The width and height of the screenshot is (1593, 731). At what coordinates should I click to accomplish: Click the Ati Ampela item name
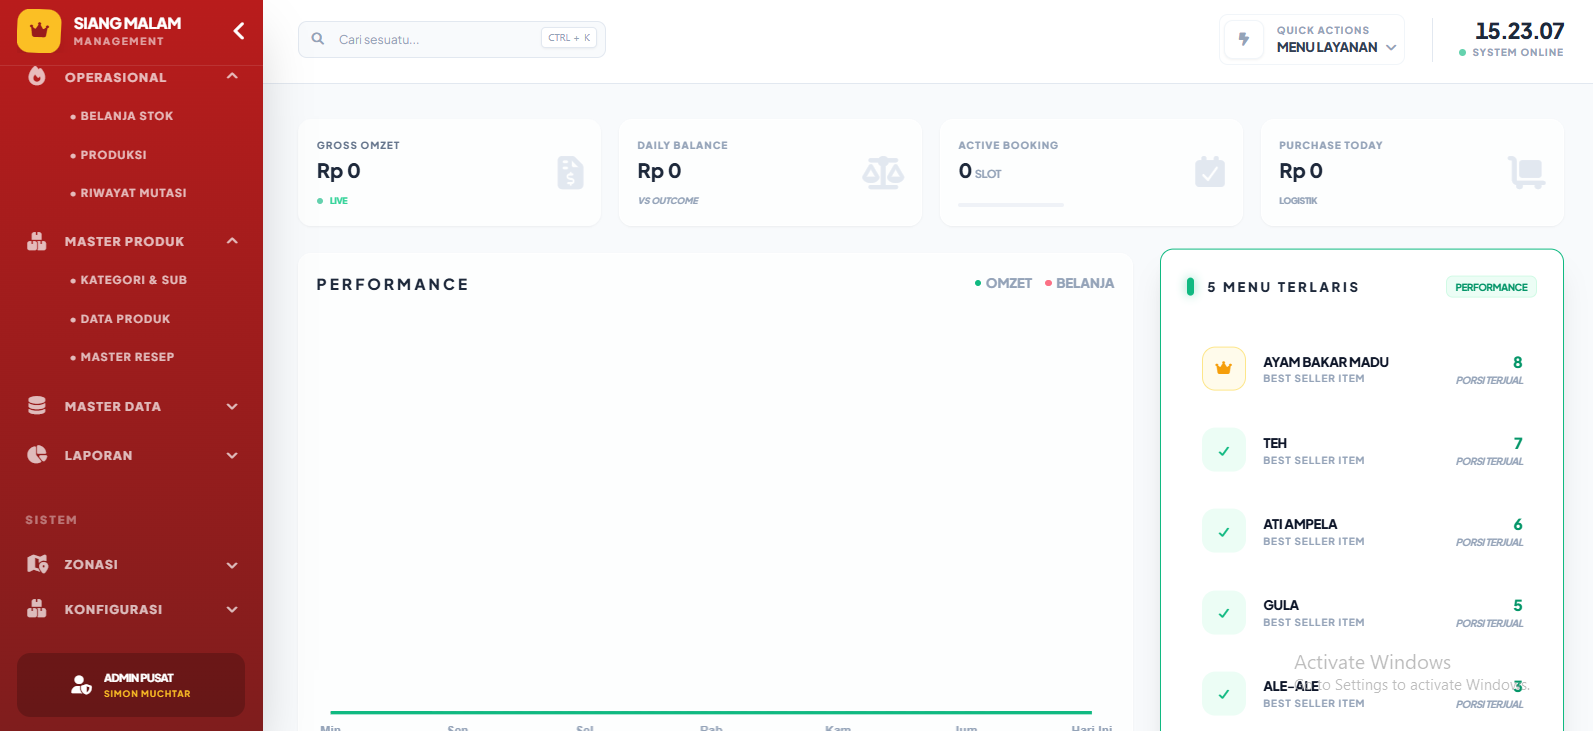pyautogui.click(x=1300, y=524)
